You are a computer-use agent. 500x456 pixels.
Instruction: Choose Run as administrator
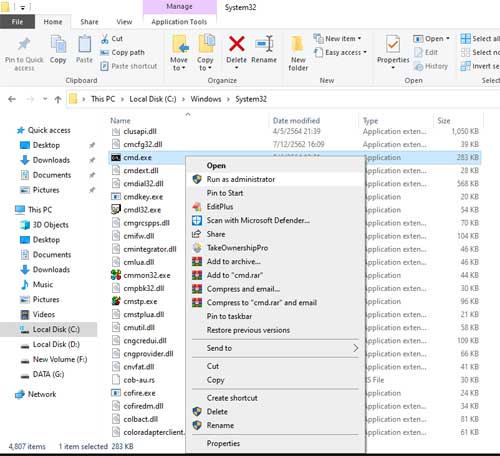[276, 179]
